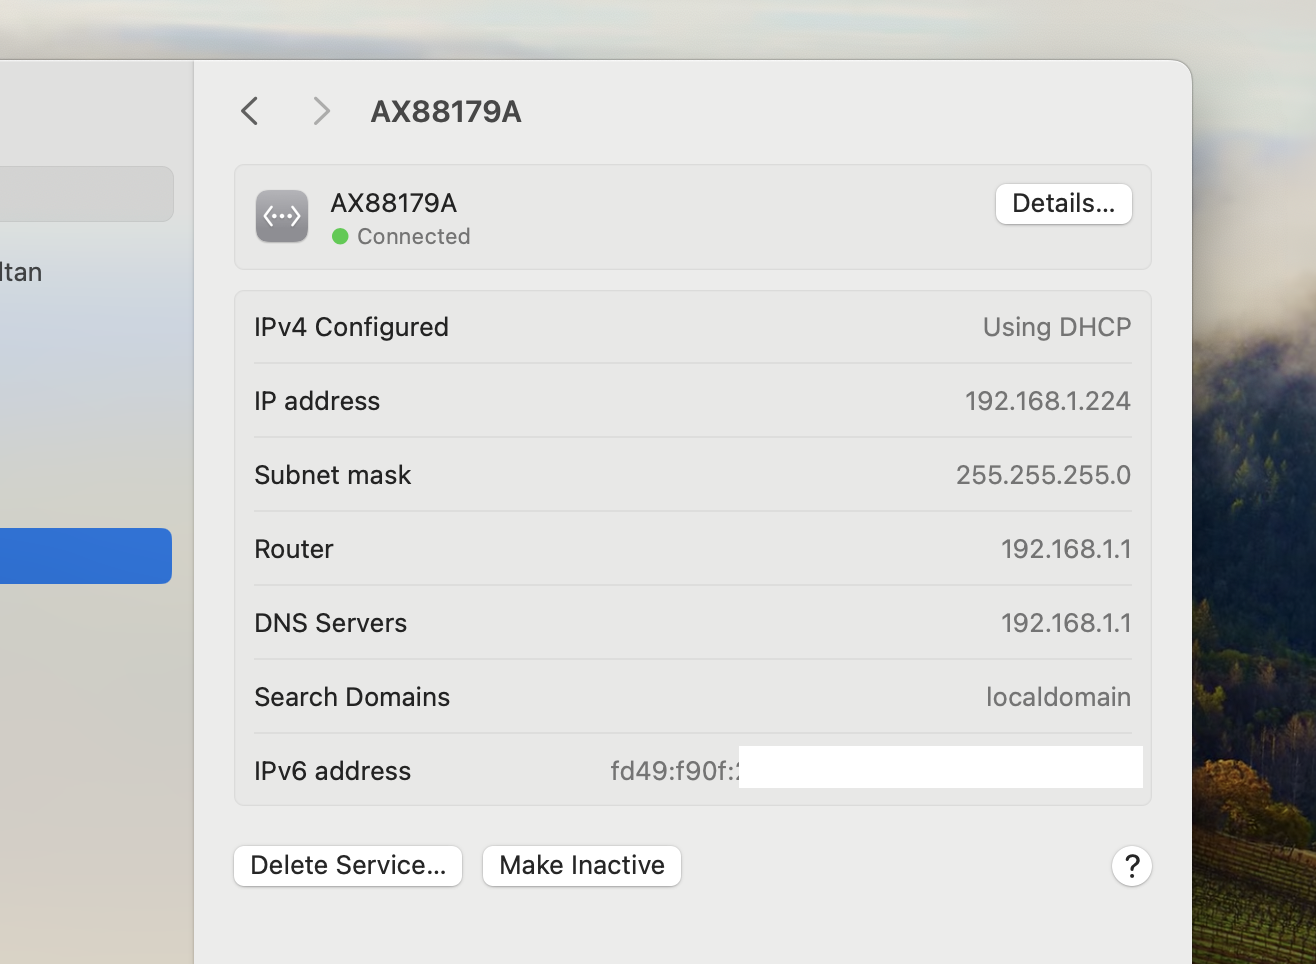The width and height of the screenshot is (1316, 964).
Task: Click the subnet mask value 255.255.255.0
Action: pyautogui.click(x=1043, y=475)
